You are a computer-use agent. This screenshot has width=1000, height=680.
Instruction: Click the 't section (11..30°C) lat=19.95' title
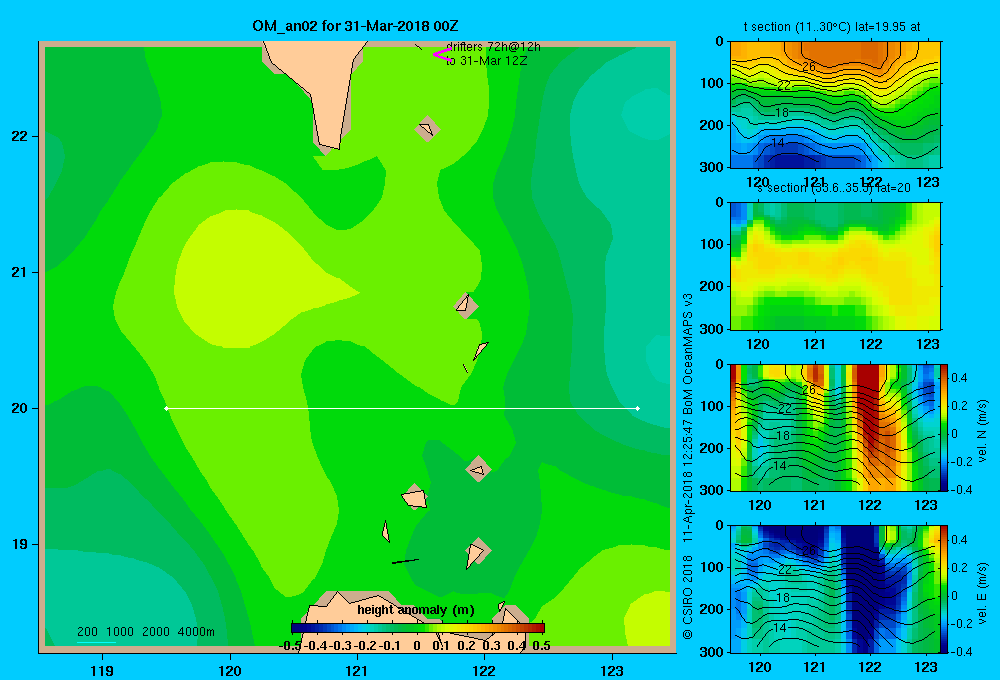[x=832, y=27]
